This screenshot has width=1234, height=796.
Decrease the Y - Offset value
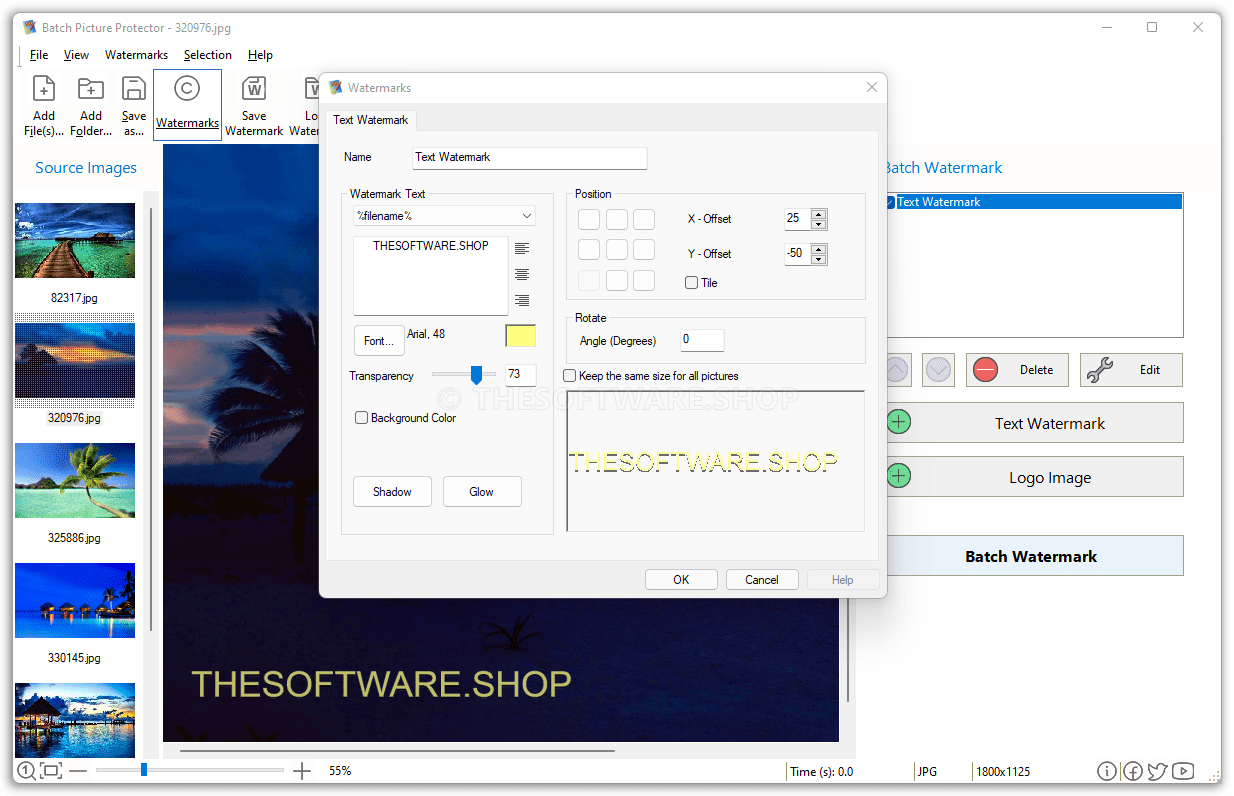coord(819,259)
